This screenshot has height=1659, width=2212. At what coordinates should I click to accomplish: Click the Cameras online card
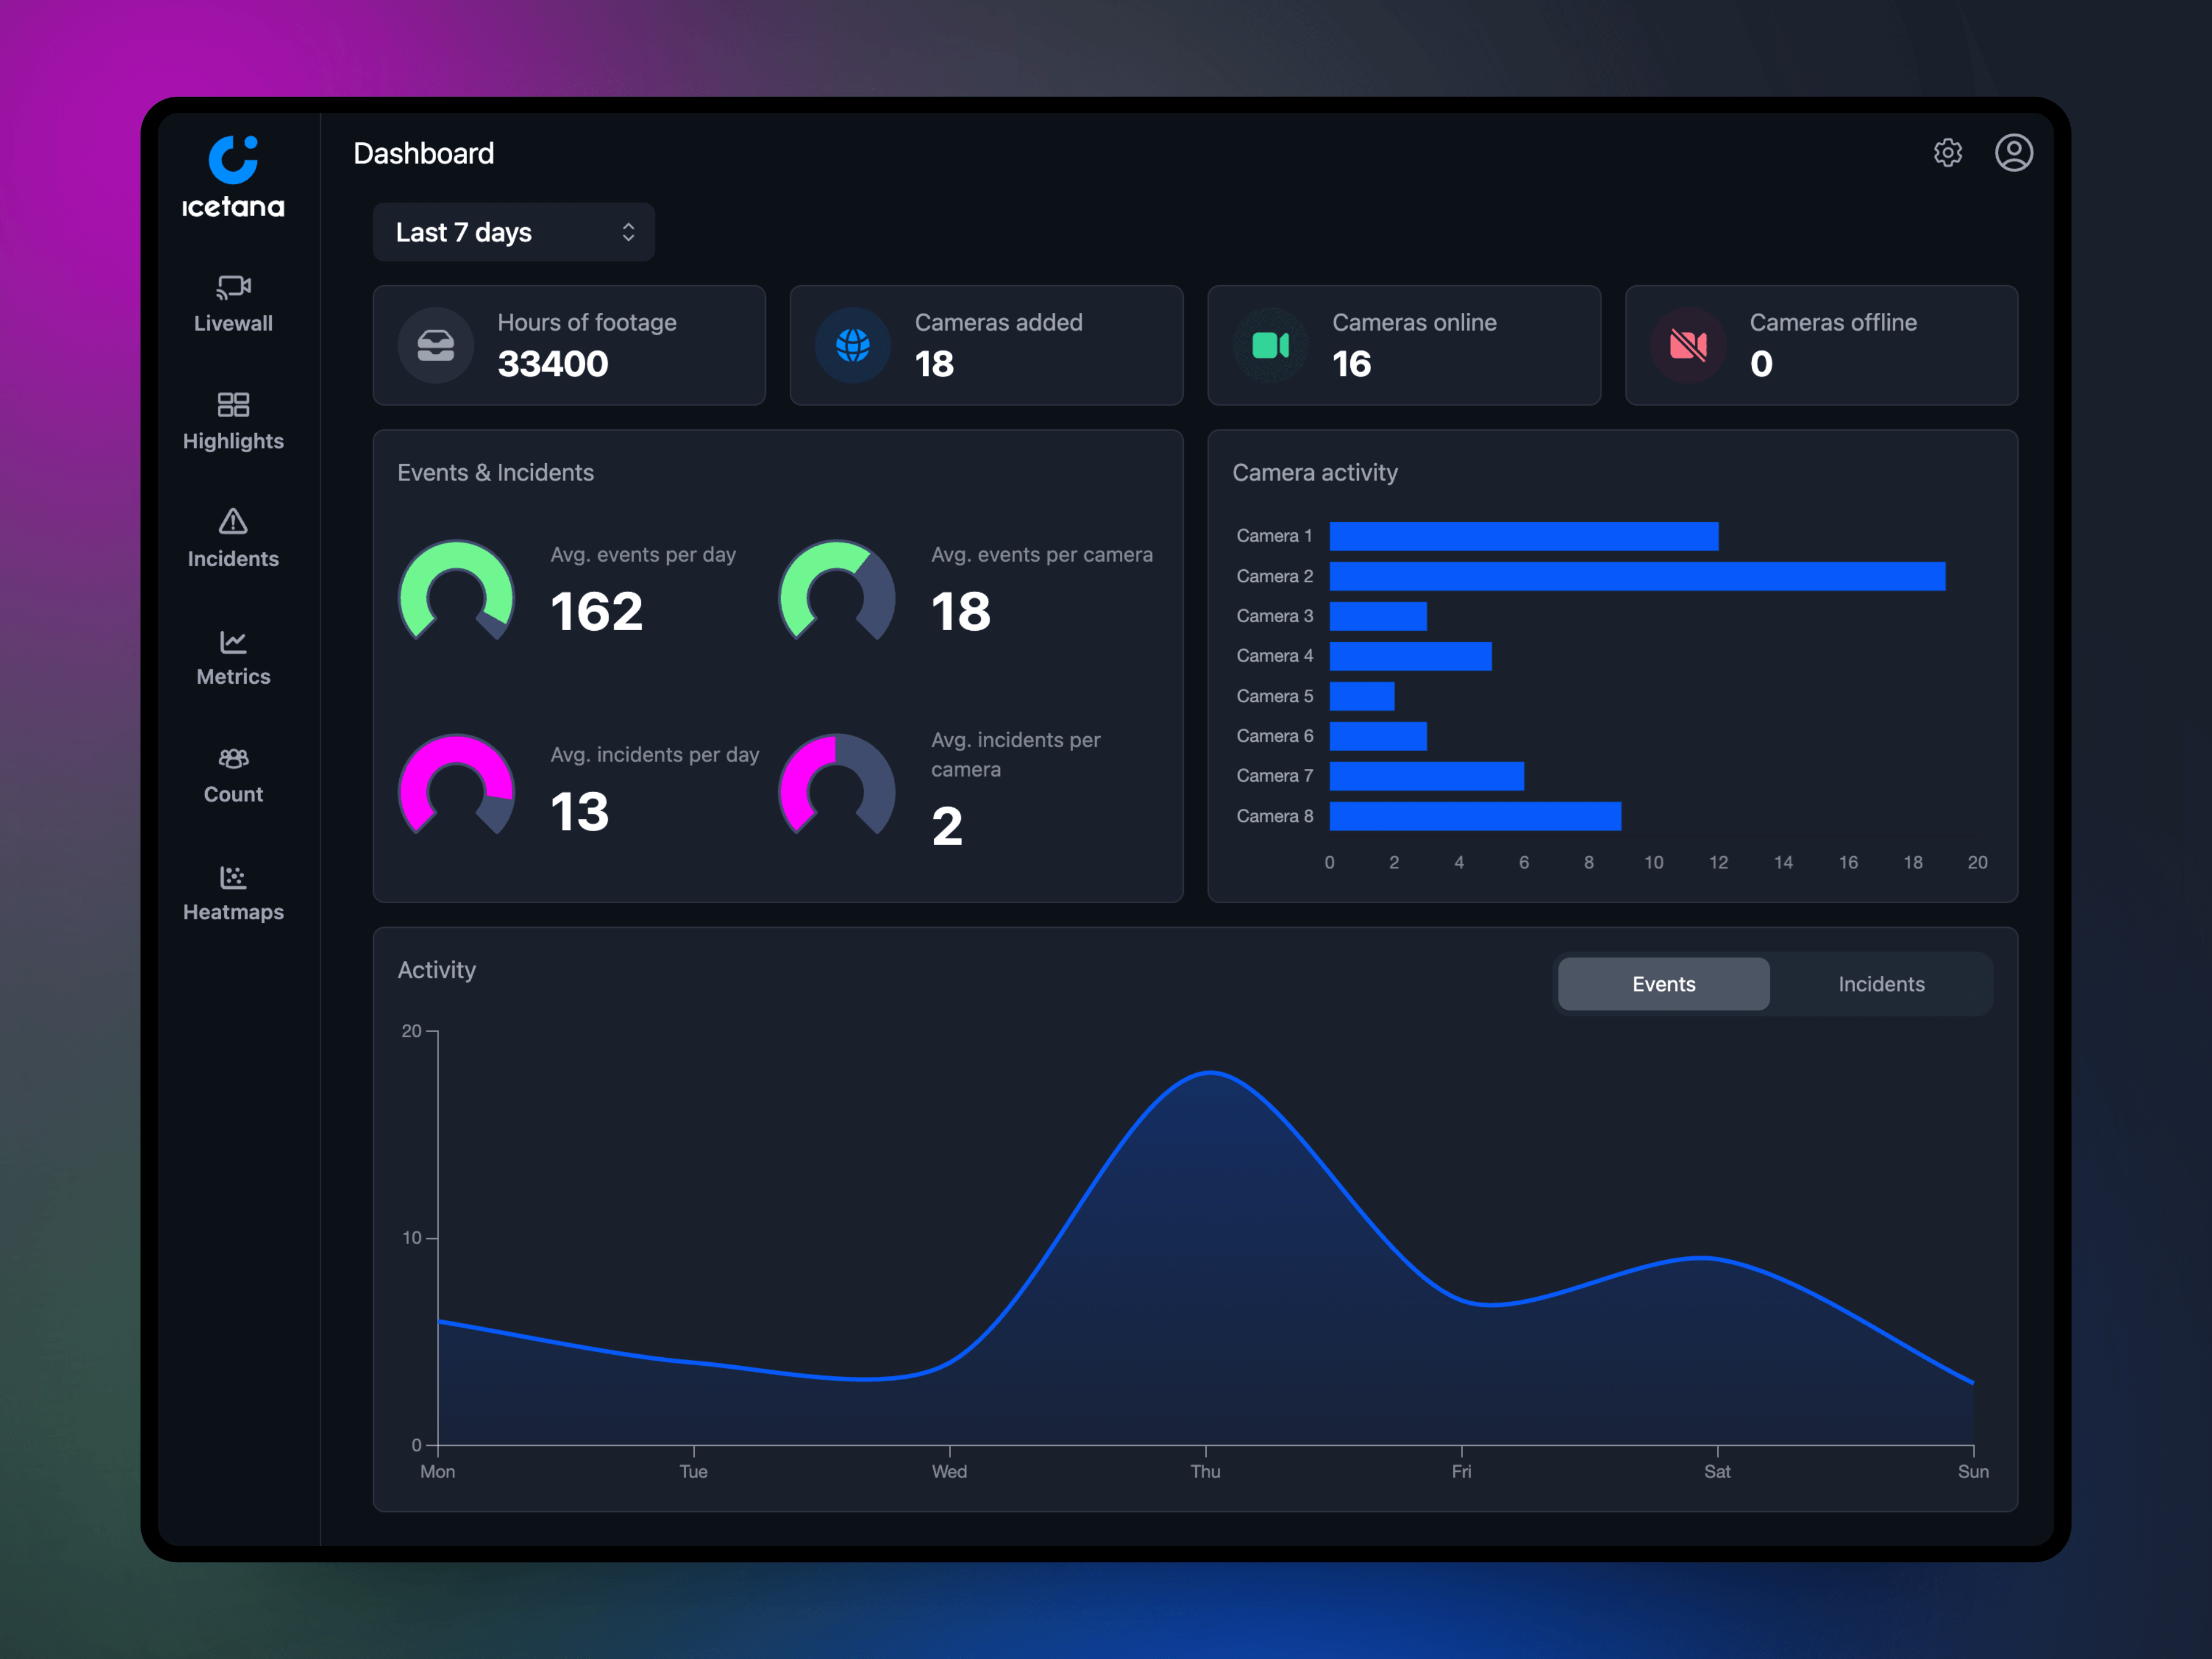(1404, 345)
